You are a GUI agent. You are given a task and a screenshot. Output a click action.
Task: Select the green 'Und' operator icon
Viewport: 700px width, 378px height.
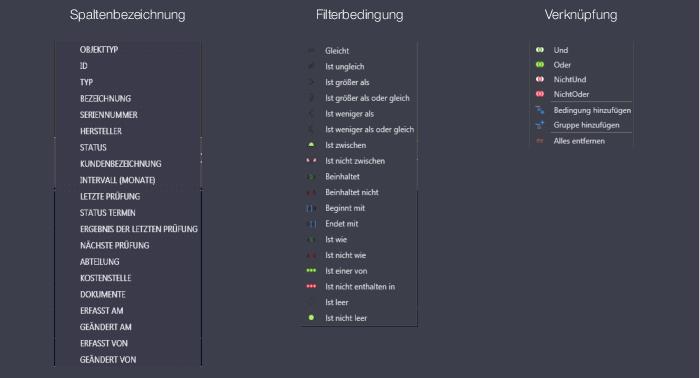point(540,50)
